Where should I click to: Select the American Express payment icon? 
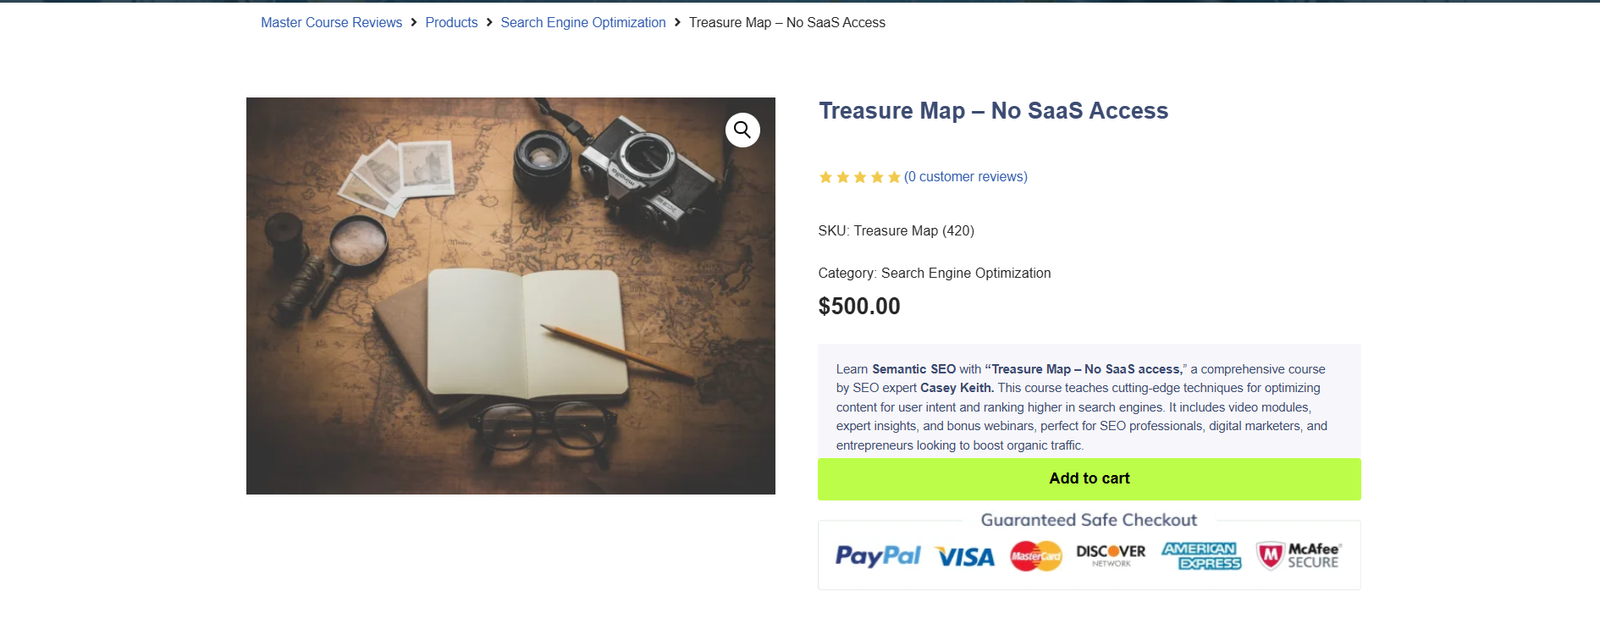(1200, 556)
